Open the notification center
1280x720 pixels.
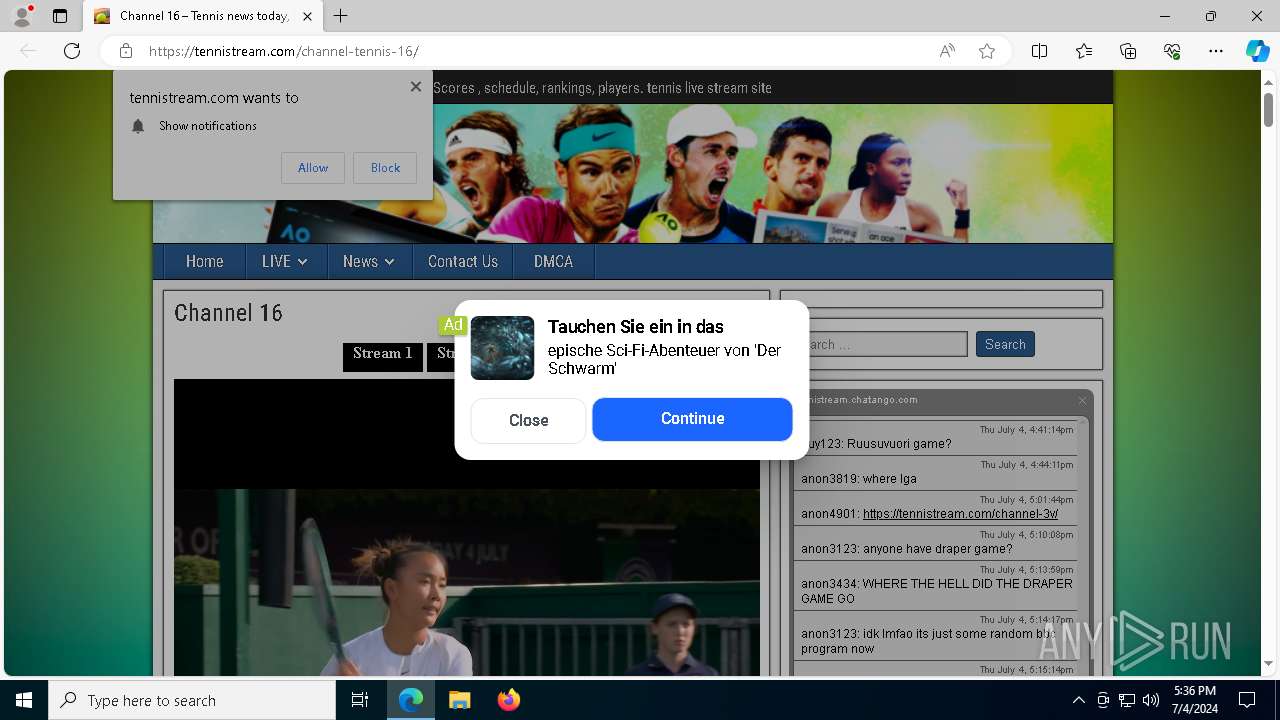coord(1247,700)
